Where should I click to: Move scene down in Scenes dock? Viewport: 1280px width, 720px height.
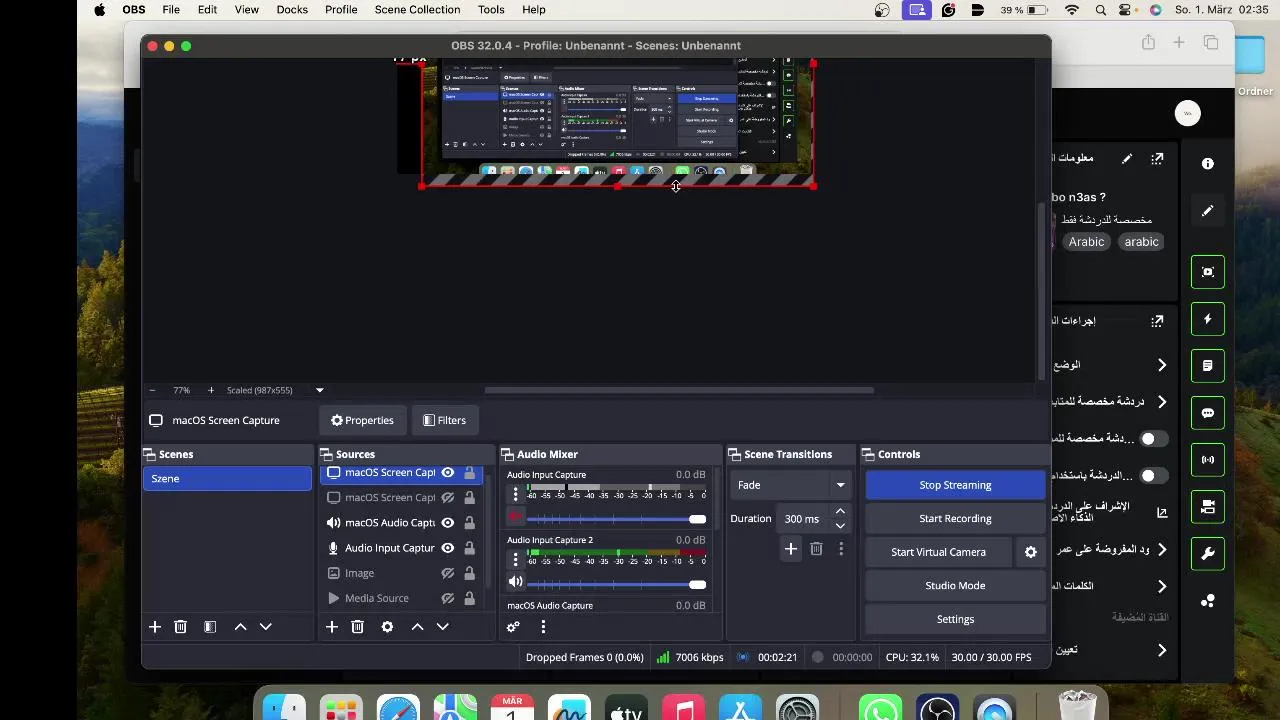coord(266,627)
